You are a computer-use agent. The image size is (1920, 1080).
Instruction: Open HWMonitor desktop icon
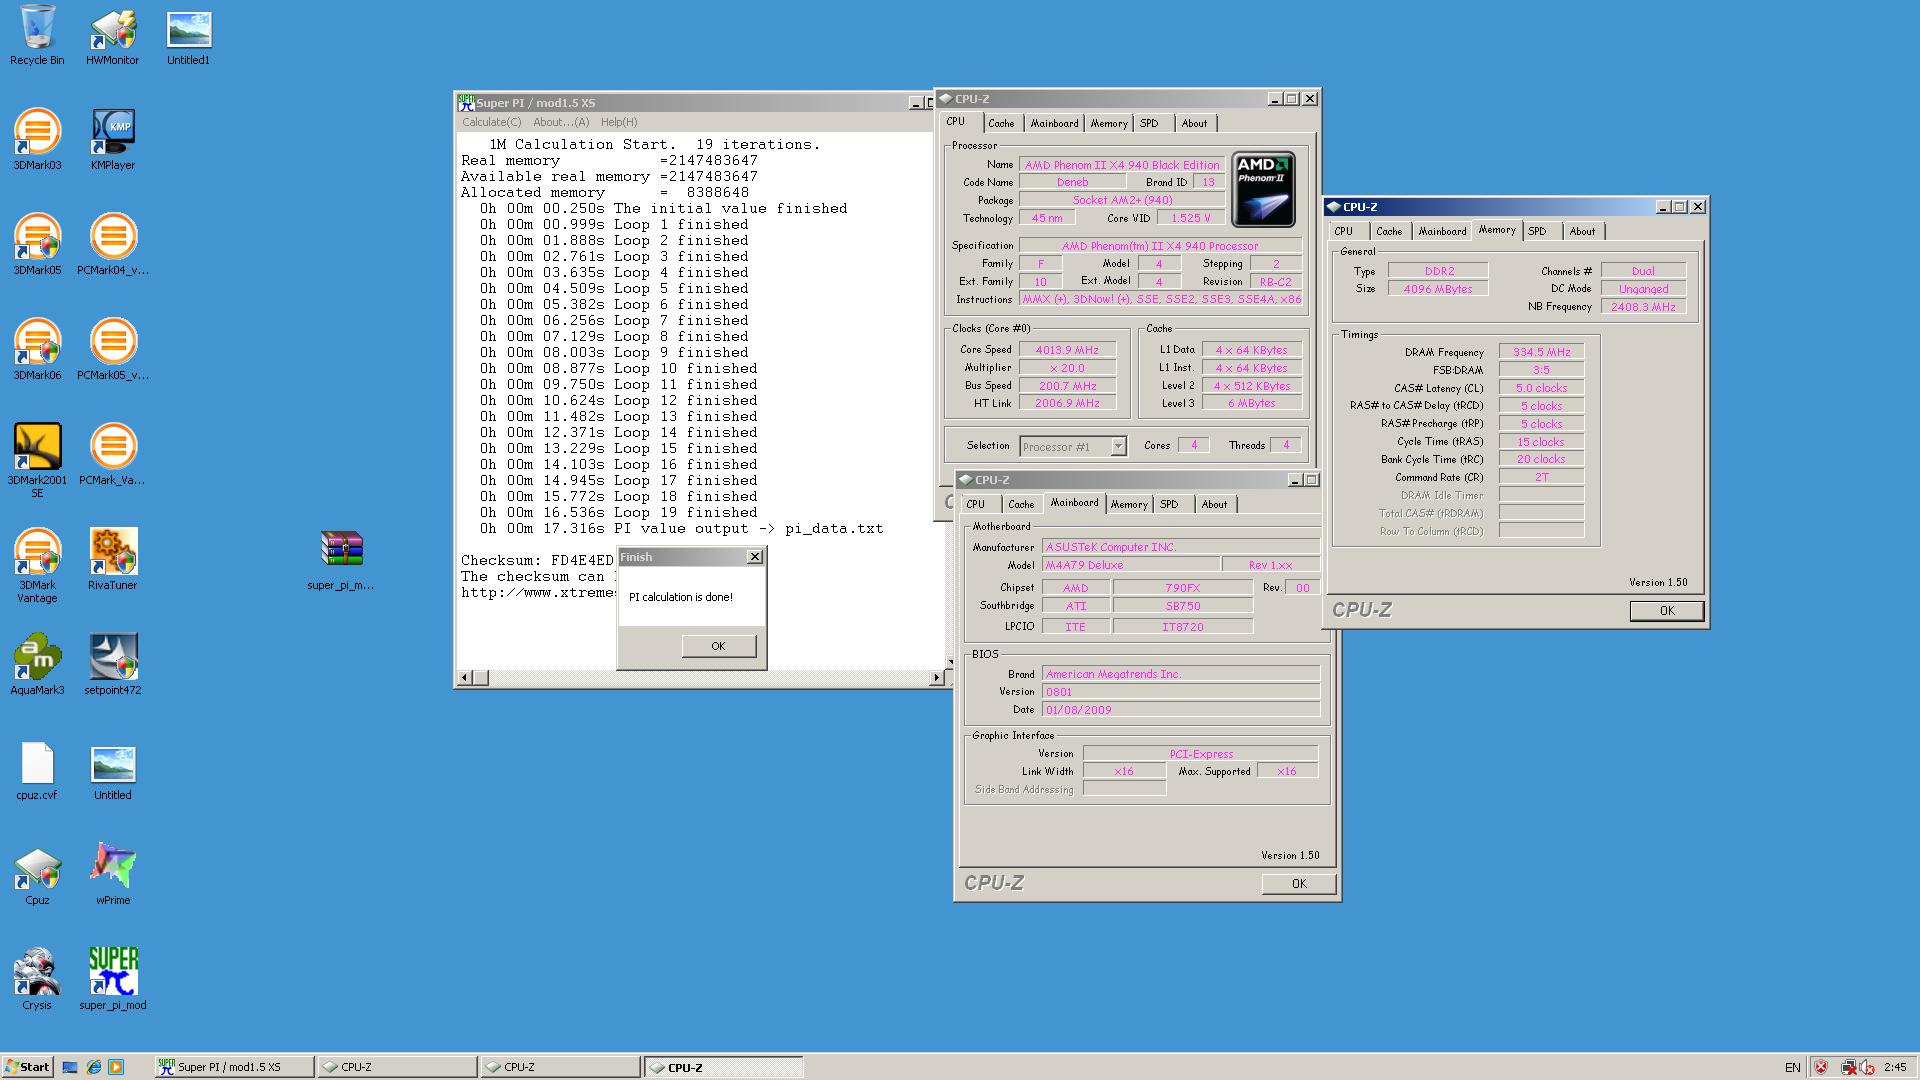click(112, 35)
